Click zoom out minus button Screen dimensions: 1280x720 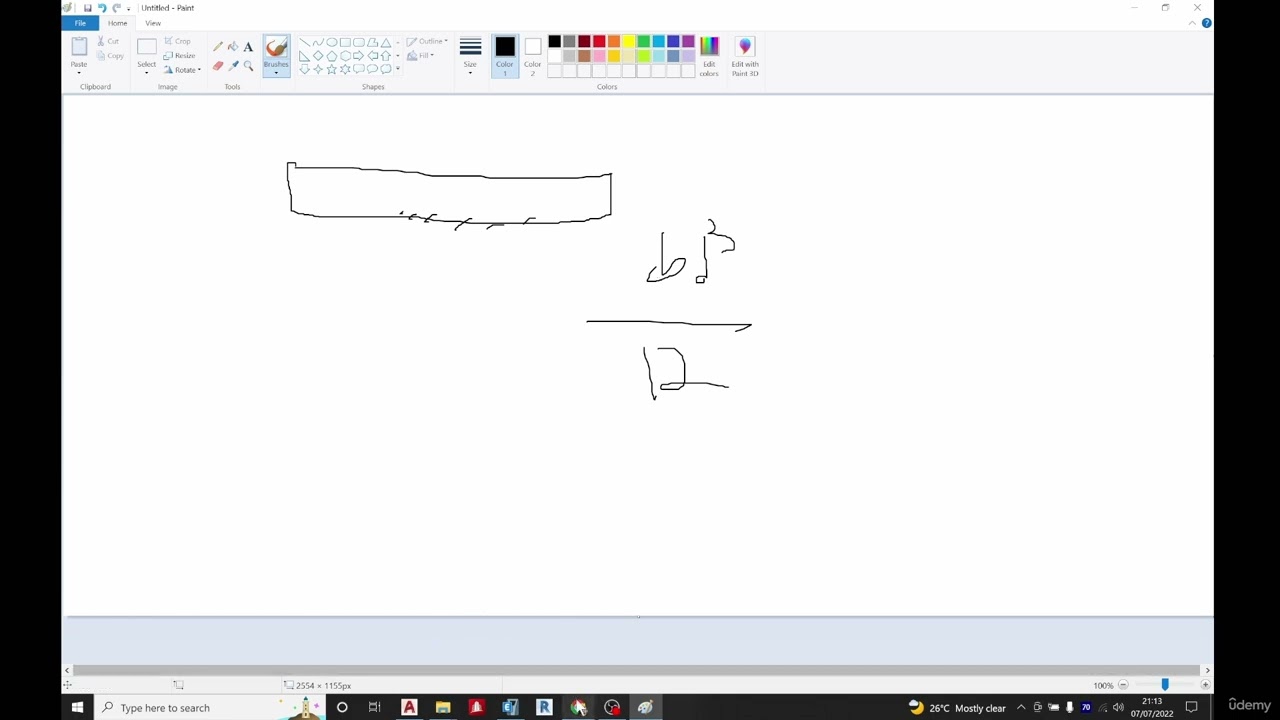point(1123,685)
